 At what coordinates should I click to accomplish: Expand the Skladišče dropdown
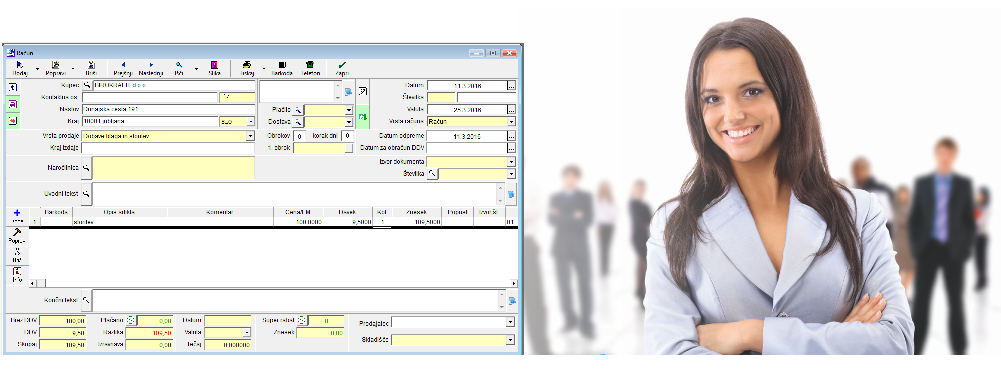point(510,340)
